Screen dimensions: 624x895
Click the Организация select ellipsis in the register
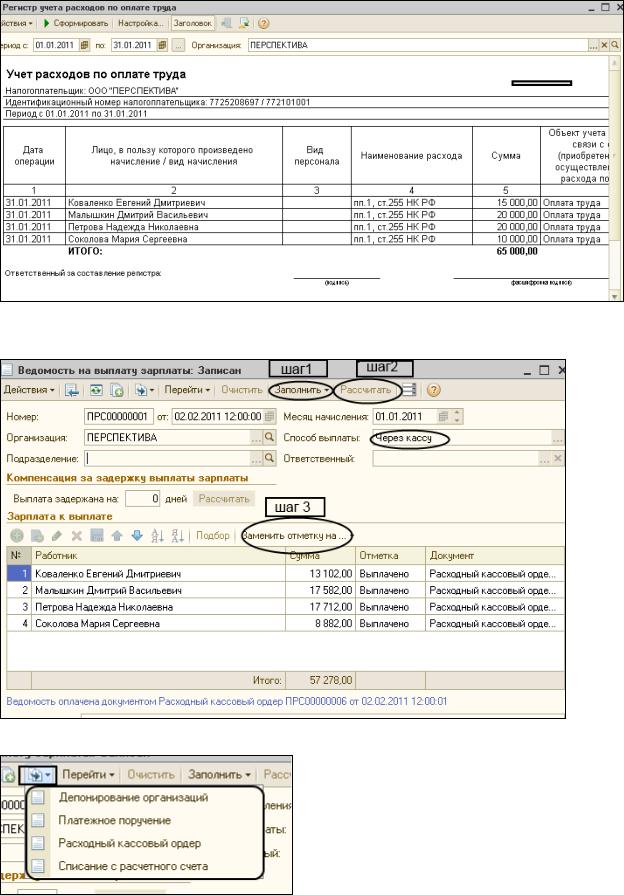coord(594,45)
